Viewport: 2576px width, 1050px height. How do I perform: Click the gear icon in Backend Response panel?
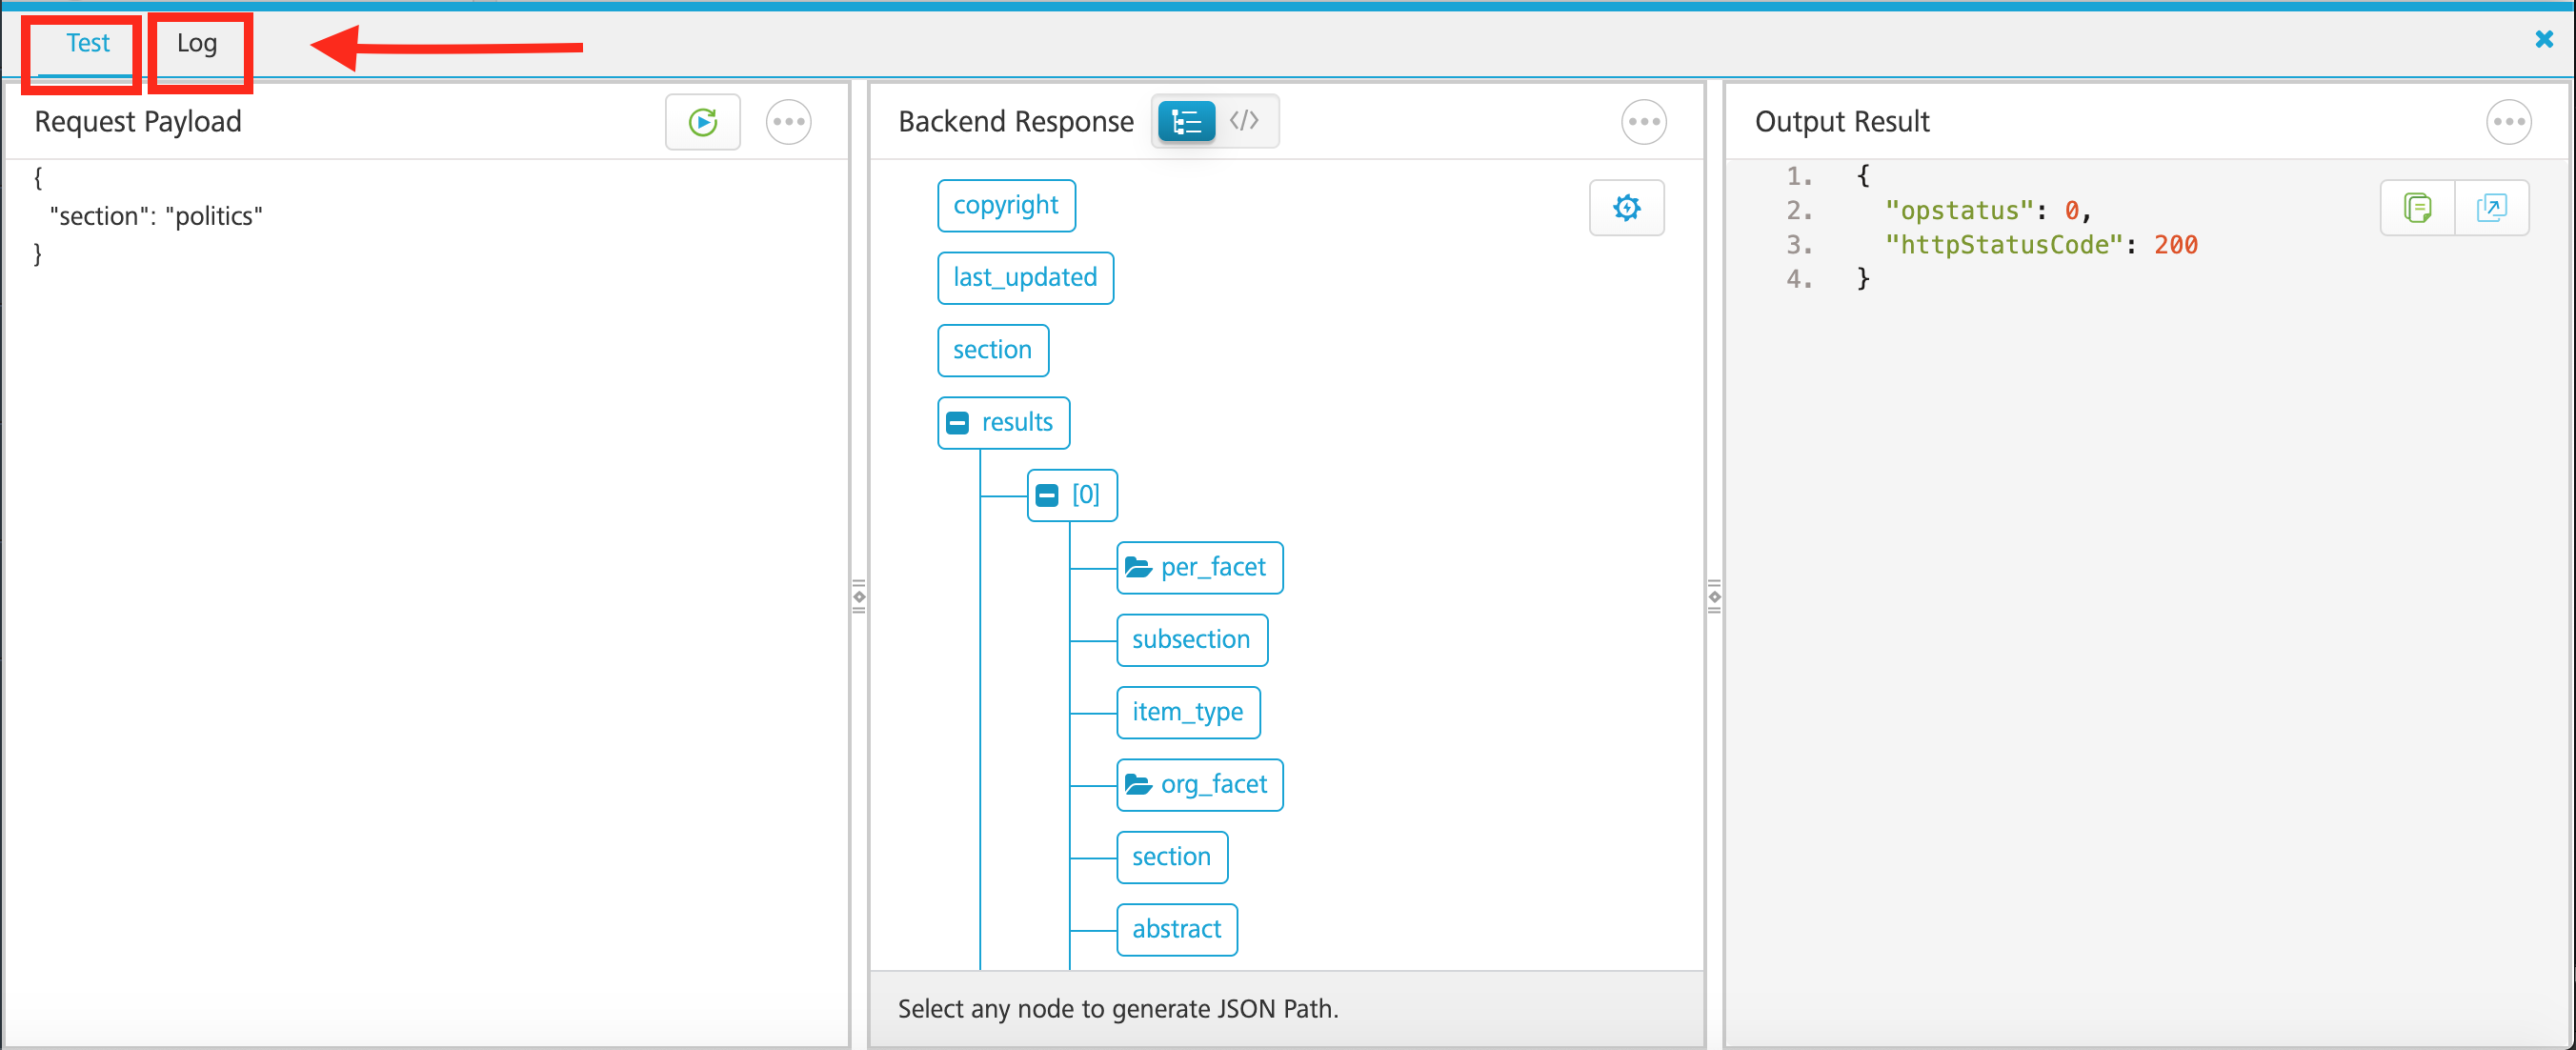pyautogui.click(x=1627, y=207)
